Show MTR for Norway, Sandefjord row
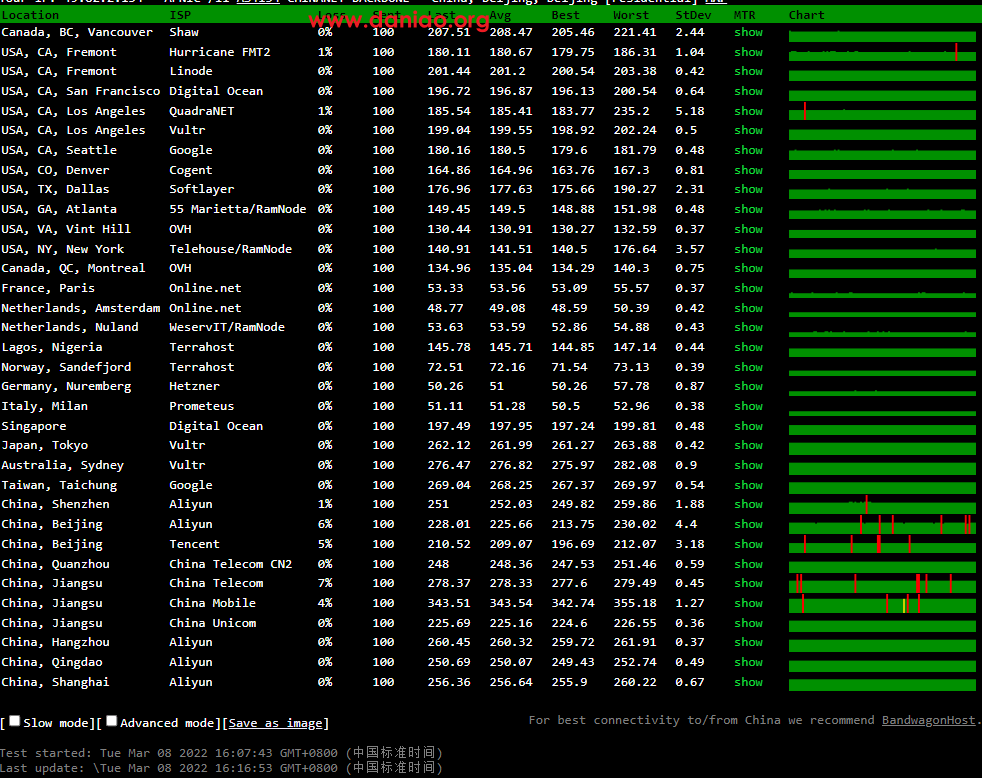The height and width of the screenshot is (778, 982). [748, 367]
